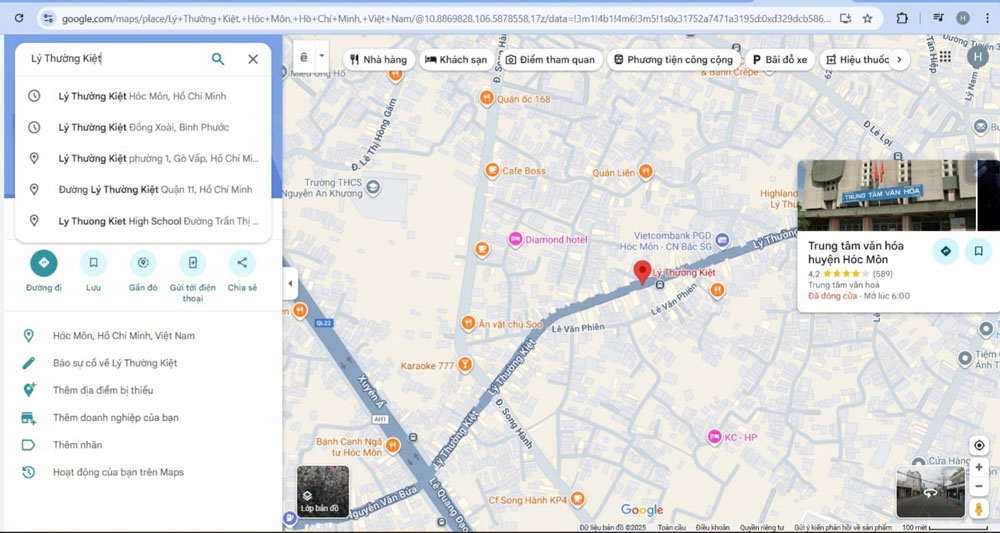The image size is (1000, 533).
Task: Select suggestion Đường Lý Thường Kiệt Quận 11
Action: pos(143,189)
